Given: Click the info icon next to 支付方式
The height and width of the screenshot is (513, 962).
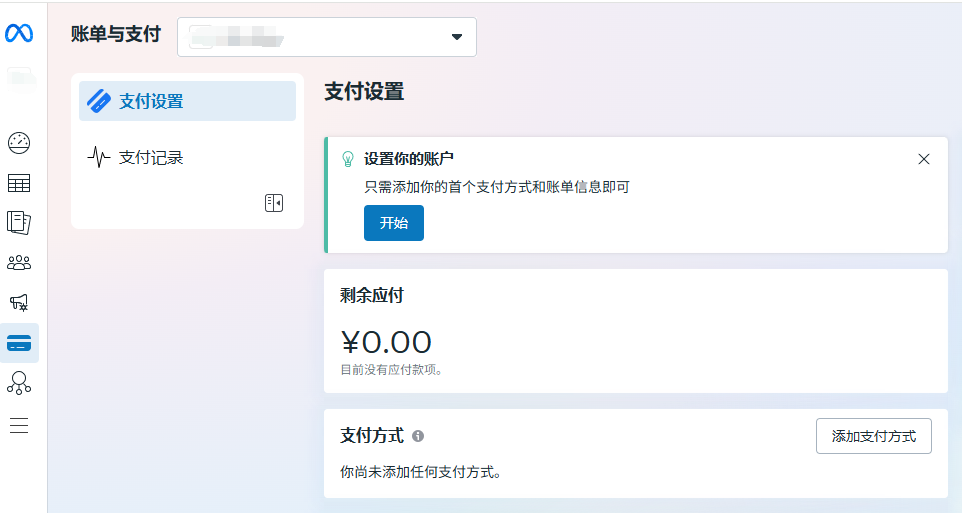Looking at the screenshot, I should coord(418,436).
